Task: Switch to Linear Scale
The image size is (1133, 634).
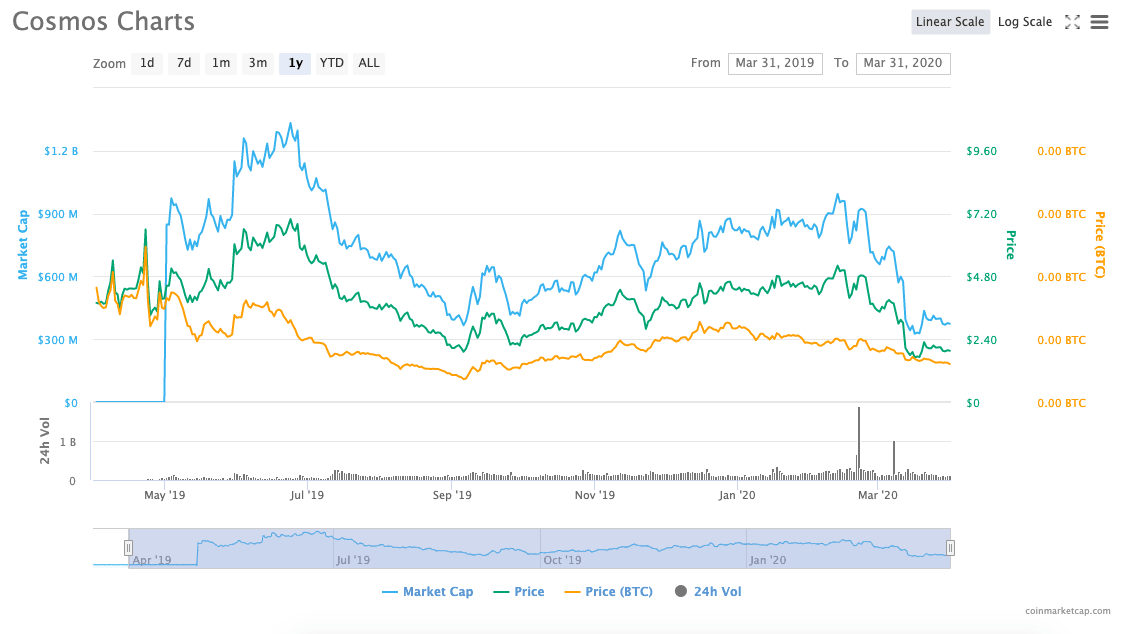Action: [x=950, y=22]
